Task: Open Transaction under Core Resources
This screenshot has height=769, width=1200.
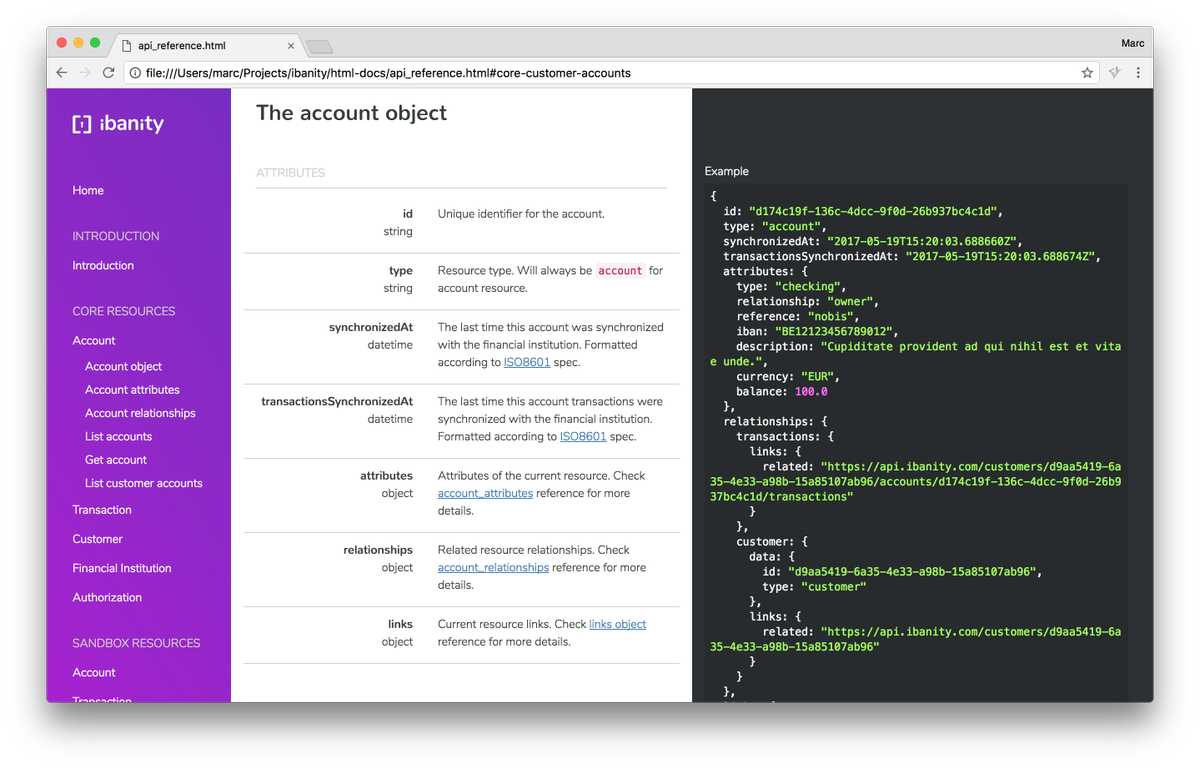Action: click(102, 510)
